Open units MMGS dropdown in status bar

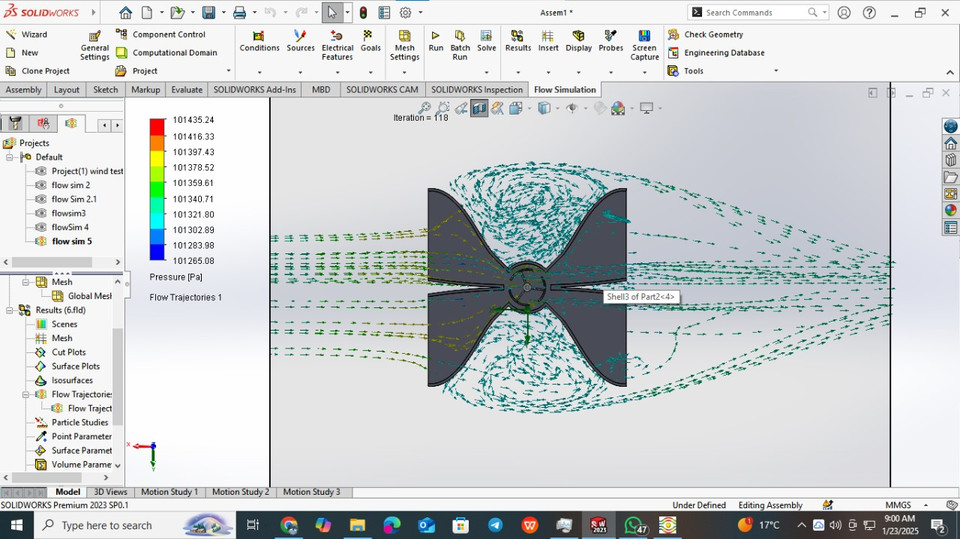[926, 505]
